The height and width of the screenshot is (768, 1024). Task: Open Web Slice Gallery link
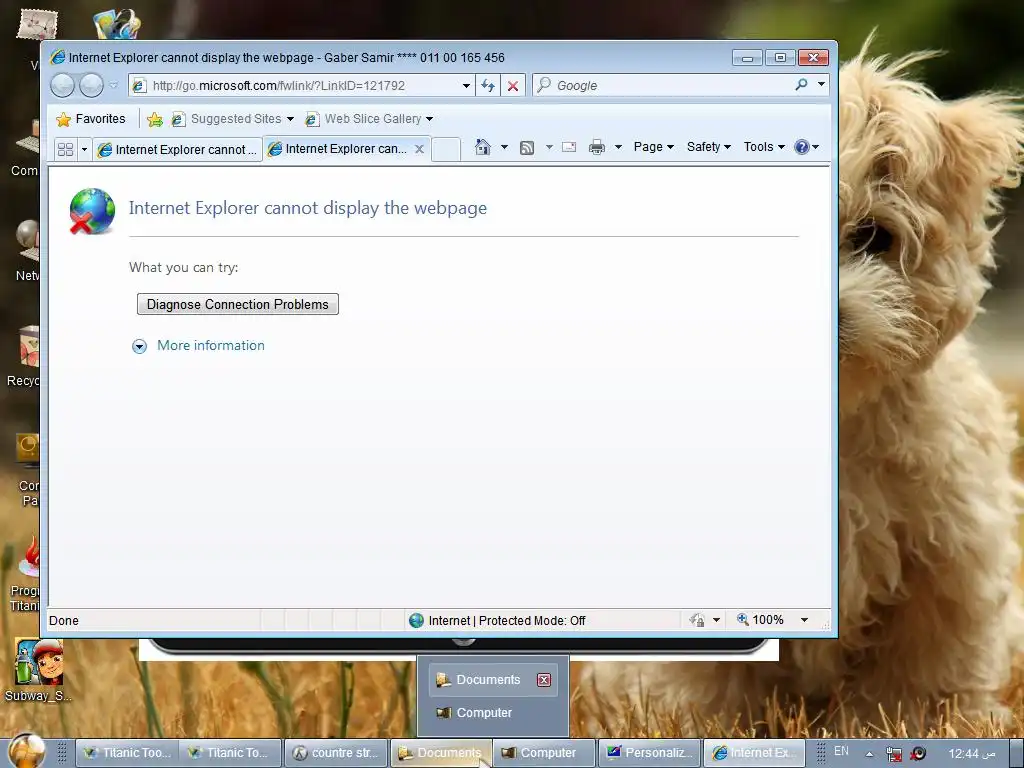pyautogui.click(x=364, y=119)
